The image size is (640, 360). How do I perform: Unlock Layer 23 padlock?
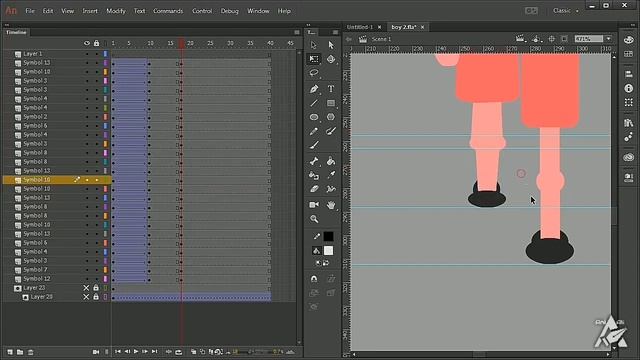click(x=96, y=288)
